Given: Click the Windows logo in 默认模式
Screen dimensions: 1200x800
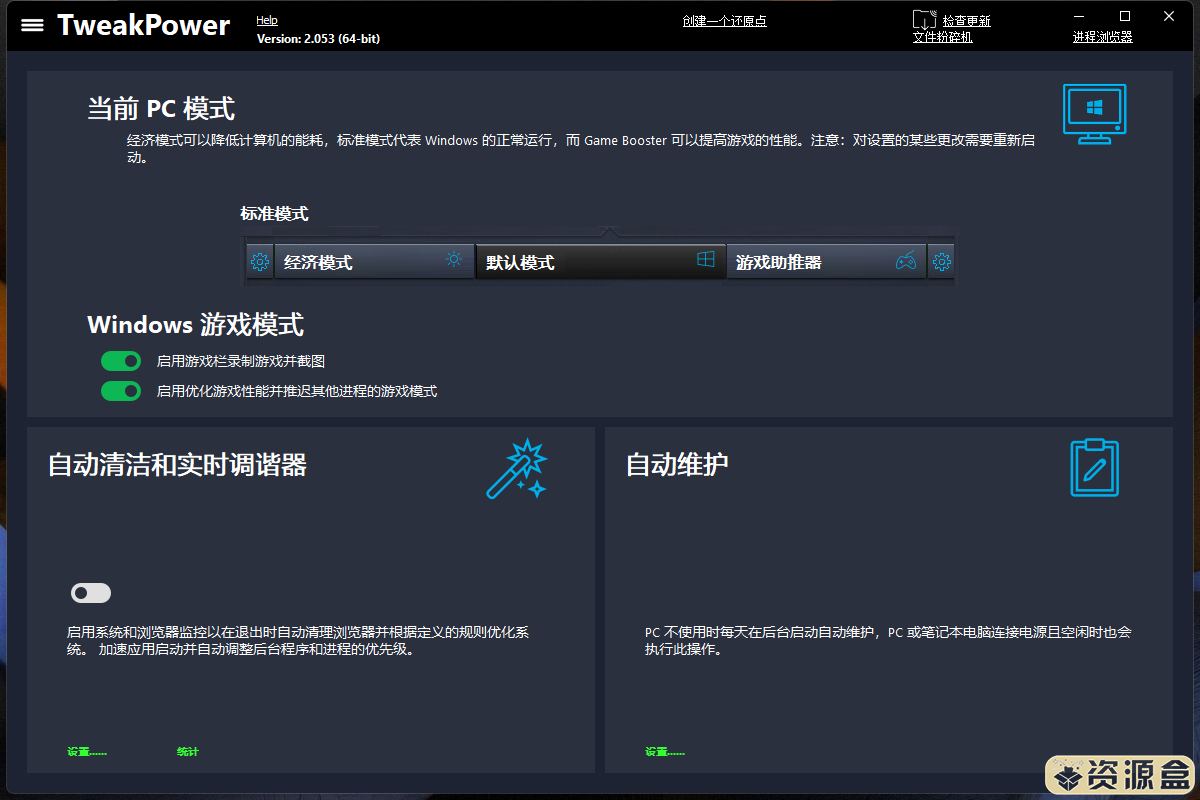Looking at the screenshot, I should point(706,260).
